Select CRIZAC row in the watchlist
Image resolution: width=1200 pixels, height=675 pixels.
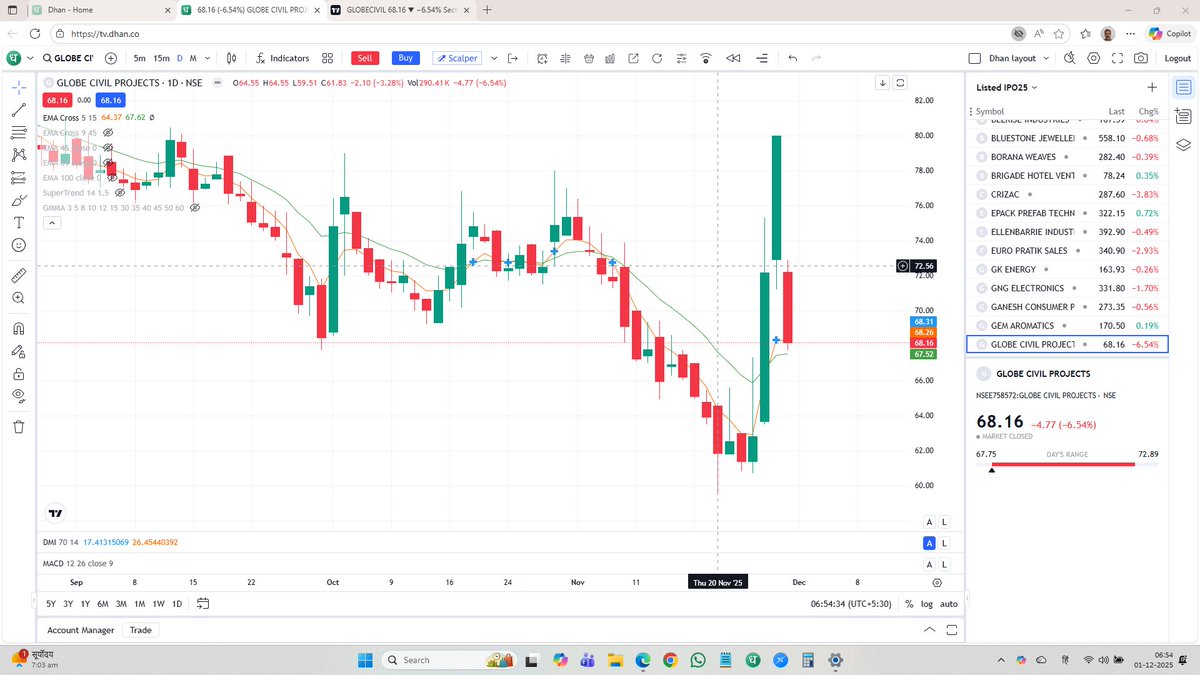(x=1067, y=194)
